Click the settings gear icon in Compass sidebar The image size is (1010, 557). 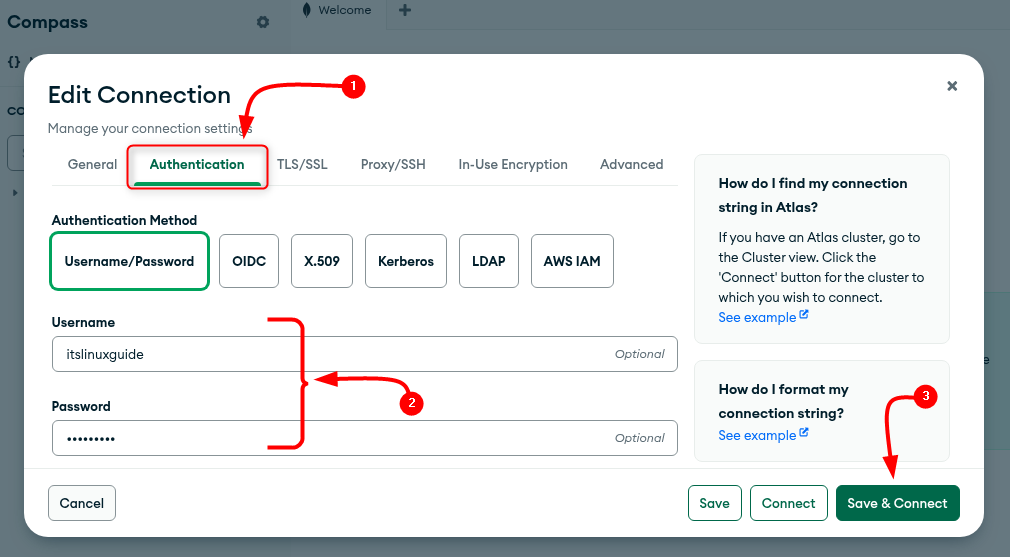click(x=263, y=22)
